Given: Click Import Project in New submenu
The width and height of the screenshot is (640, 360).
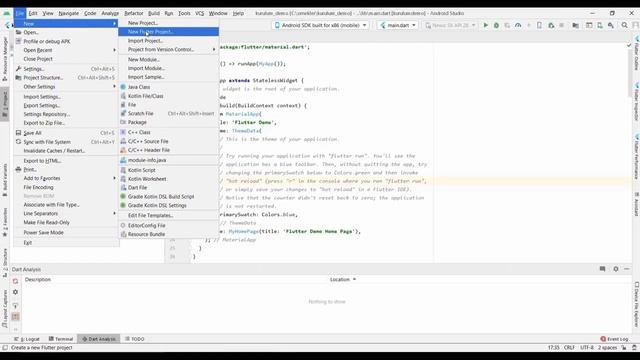Looking at the screenshot, I should (169, 41).
